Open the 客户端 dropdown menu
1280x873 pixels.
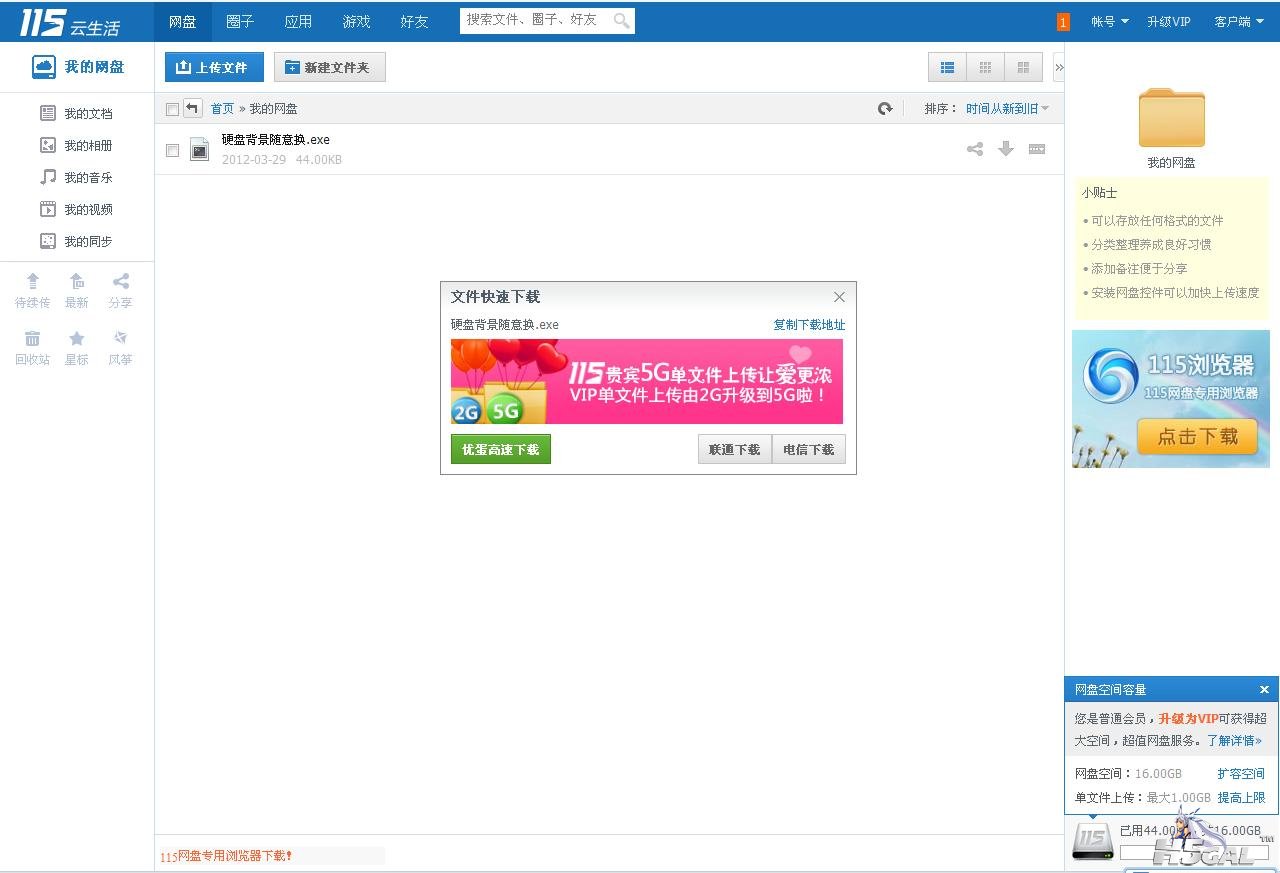click(x=1239, y=21)
